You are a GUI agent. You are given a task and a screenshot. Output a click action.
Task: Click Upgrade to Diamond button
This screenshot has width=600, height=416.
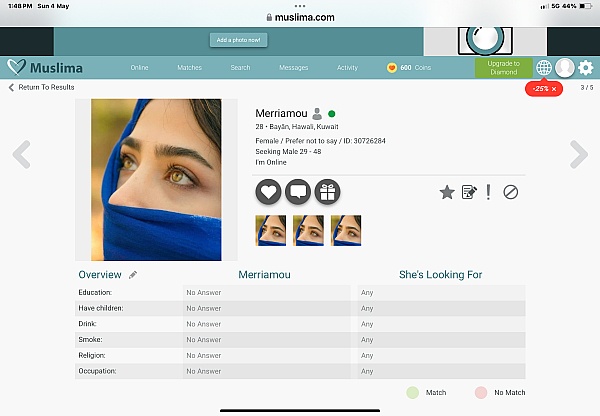(x=503, y=68)
